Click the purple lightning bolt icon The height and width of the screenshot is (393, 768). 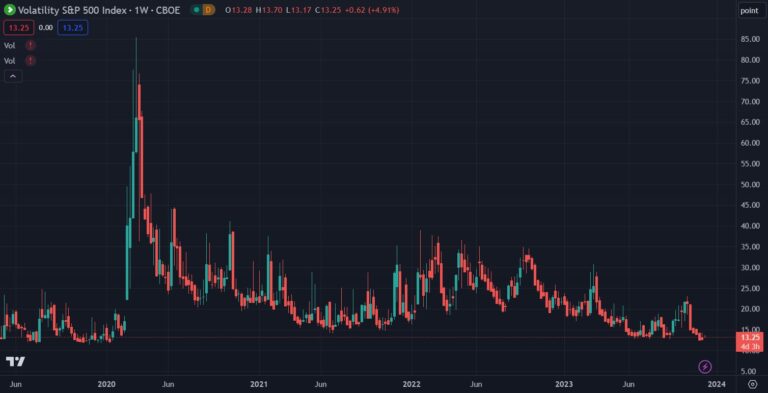[705, 366]
